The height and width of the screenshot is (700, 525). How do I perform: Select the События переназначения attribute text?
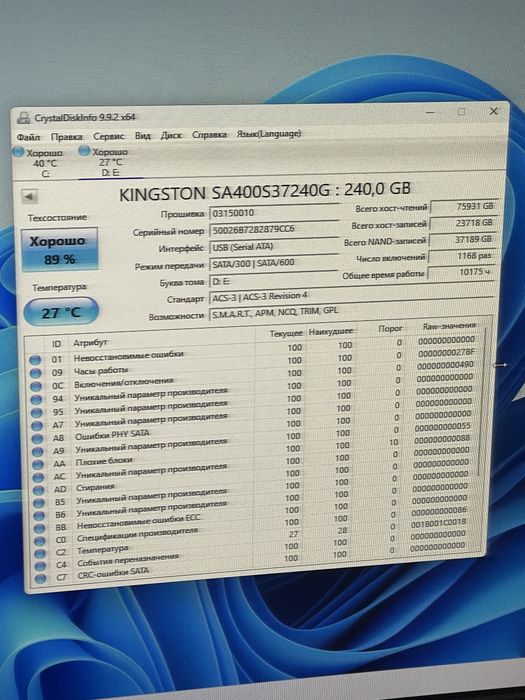pos(128,560)
